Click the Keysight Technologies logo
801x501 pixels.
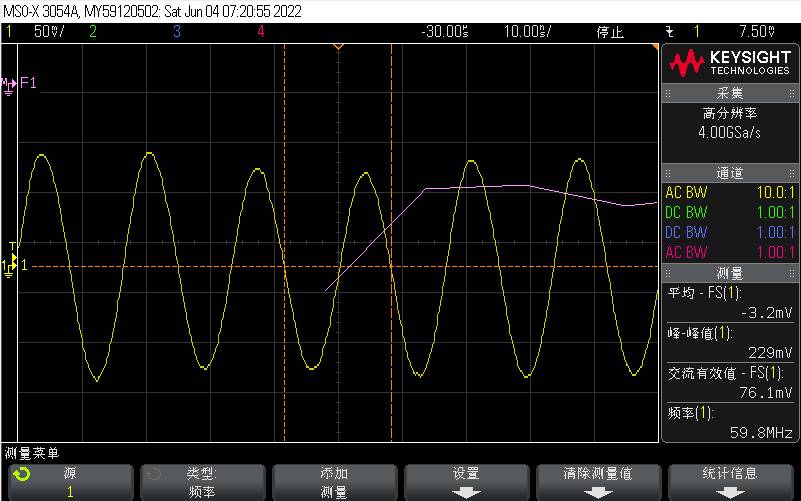(730, 64)
